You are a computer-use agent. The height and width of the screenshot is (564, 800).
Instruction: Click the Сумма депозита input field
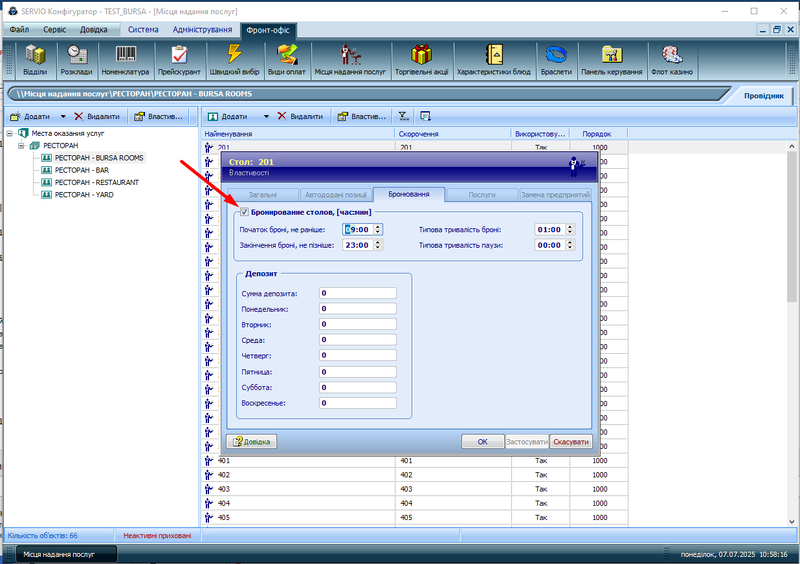tap(357, 293)
